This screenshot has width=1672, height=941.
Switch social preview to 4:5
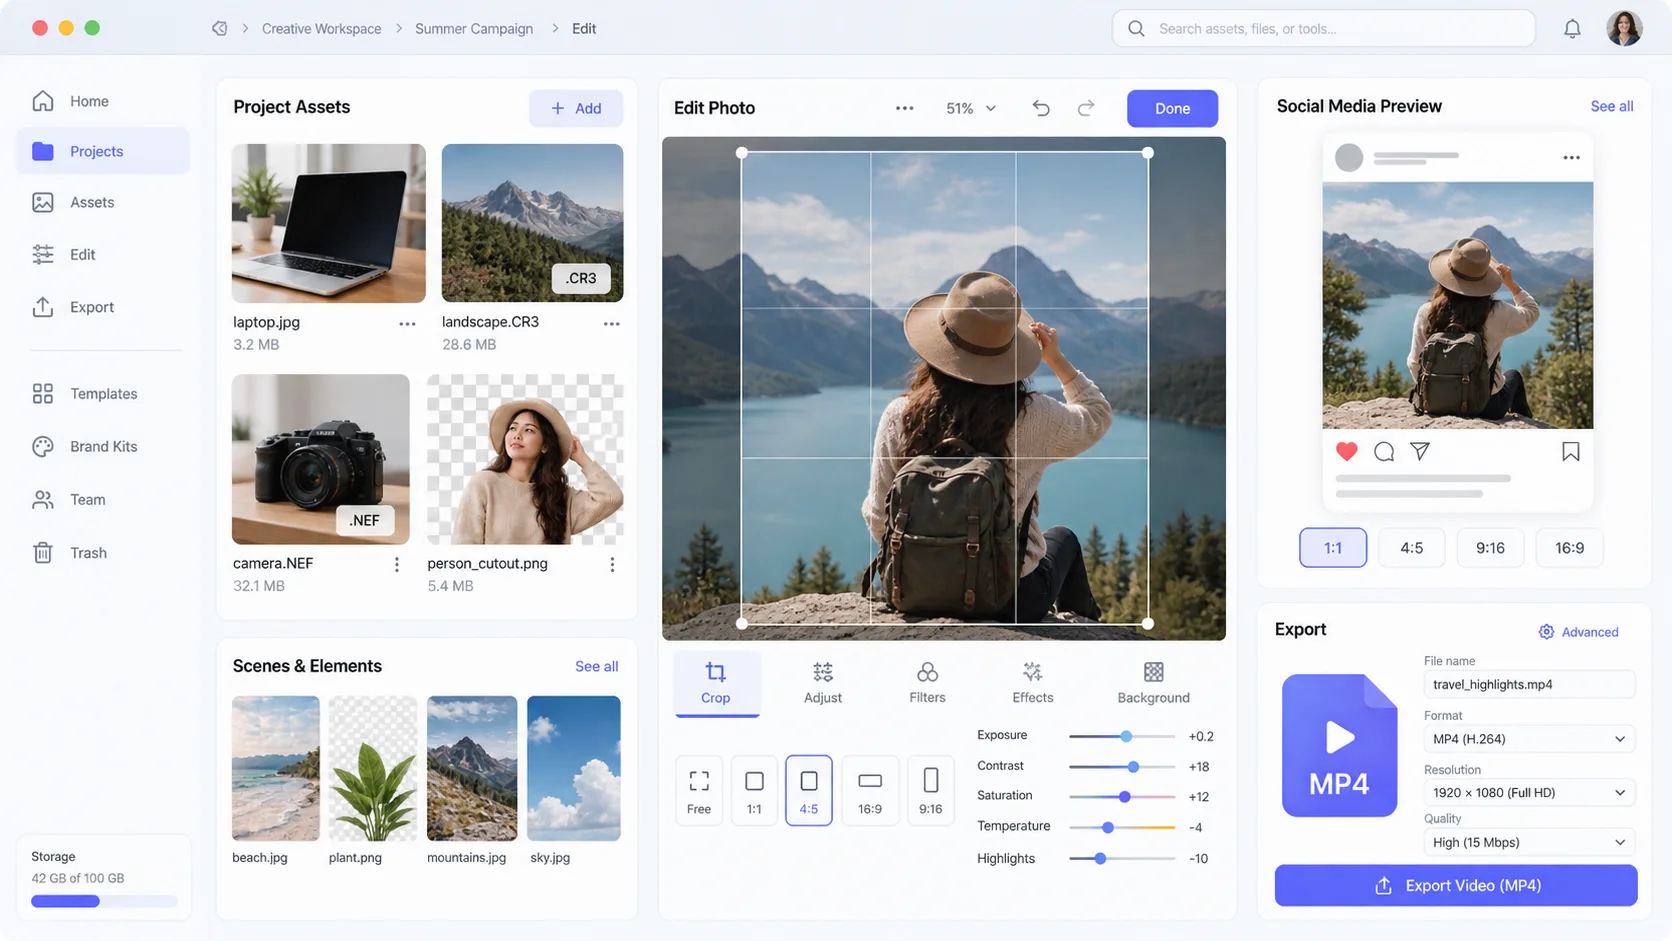pyautogui.click(x=1411, y=548)
